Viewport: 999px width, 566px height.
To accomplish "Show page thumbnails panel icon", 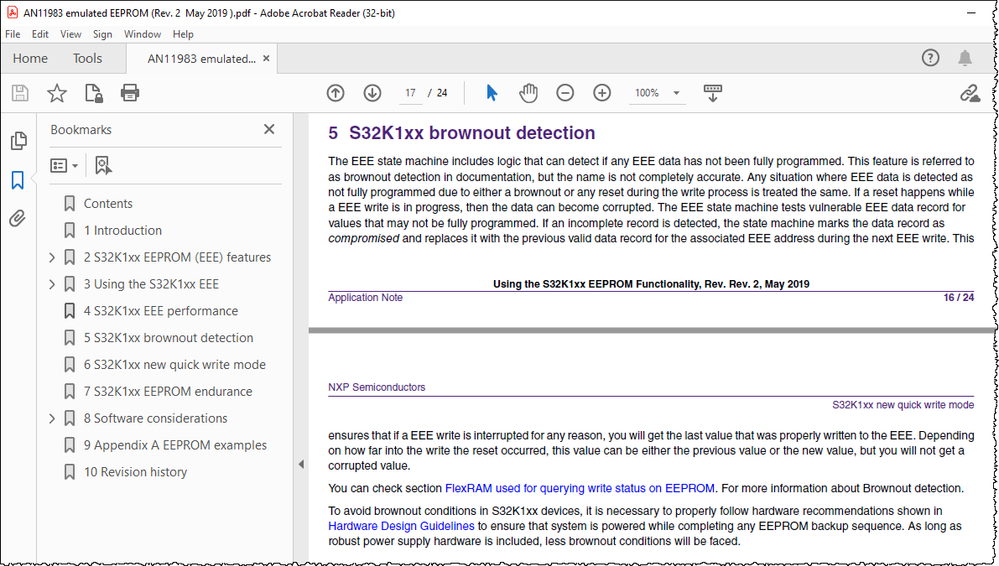I will 18,140.
